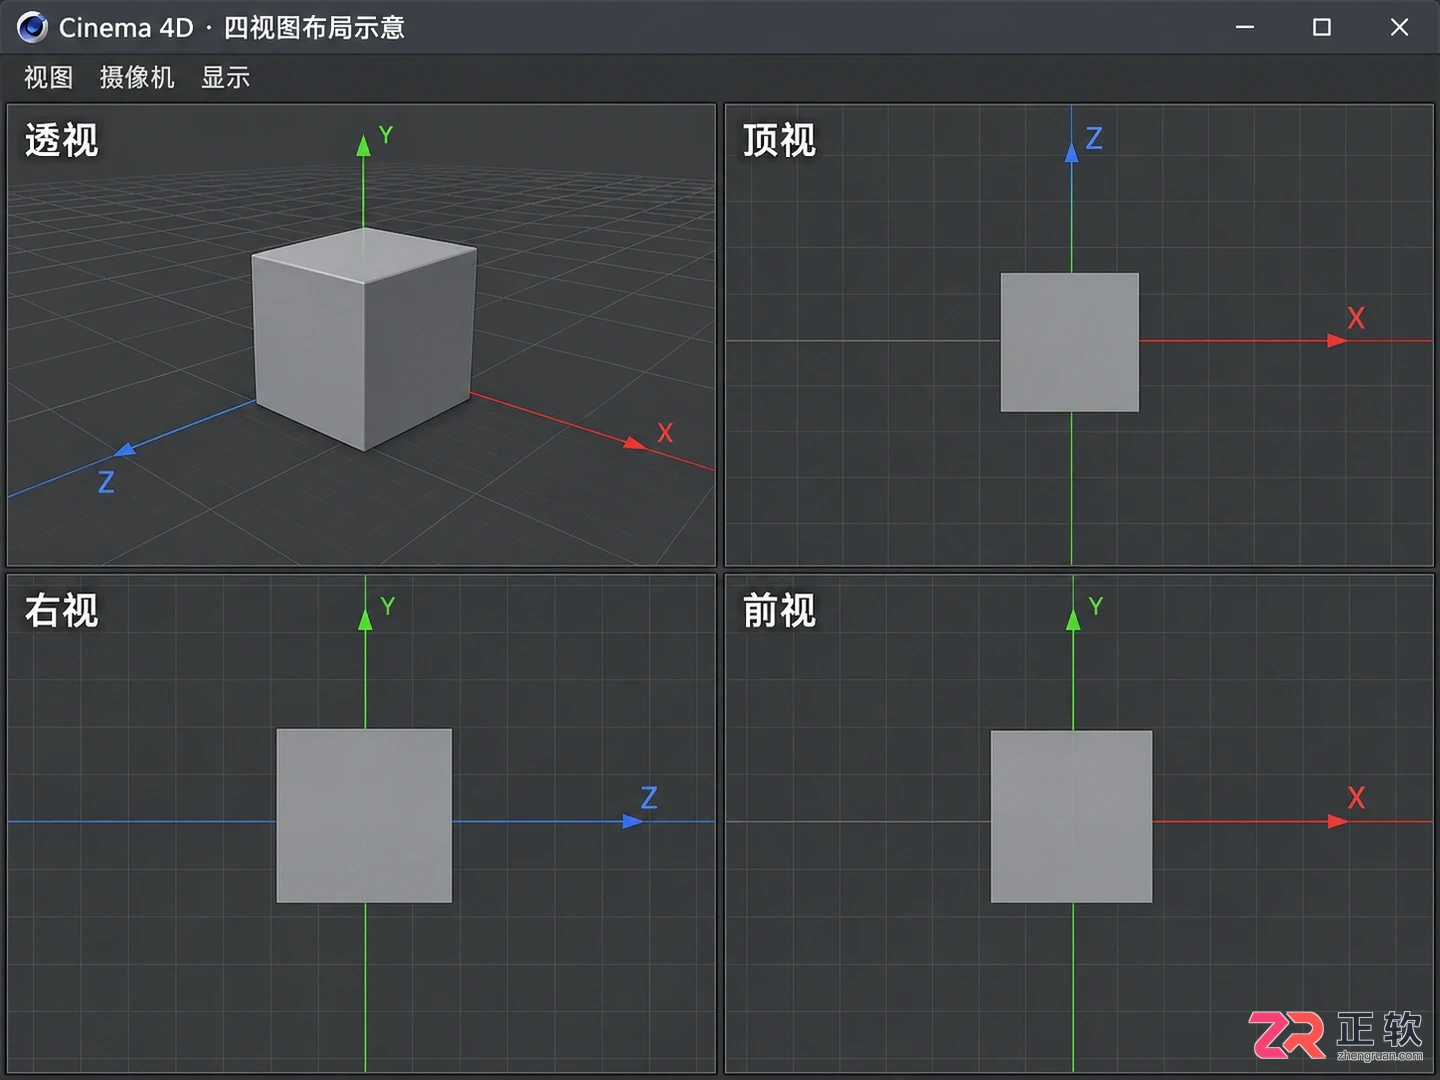This screenshot has width=1440, height=1080.
Task: Click the Z axis label in 顶视 view
Action: (1094, 138)
